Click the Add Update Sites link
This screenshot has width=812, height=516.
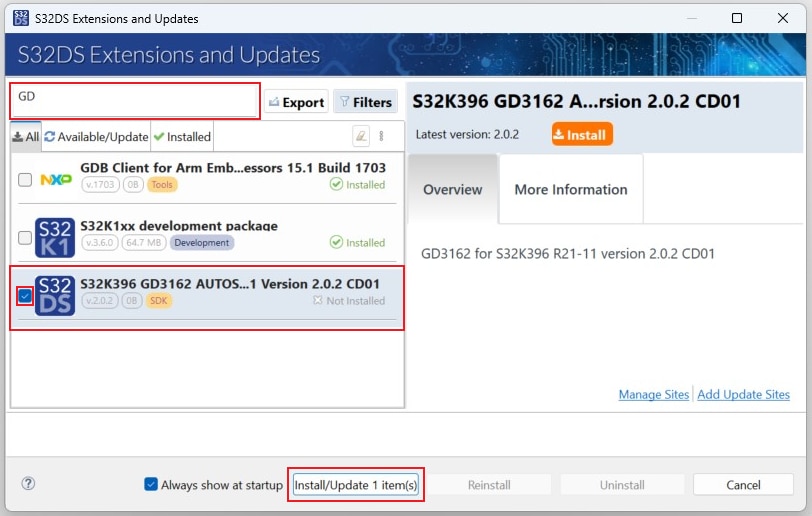point(743,395)
